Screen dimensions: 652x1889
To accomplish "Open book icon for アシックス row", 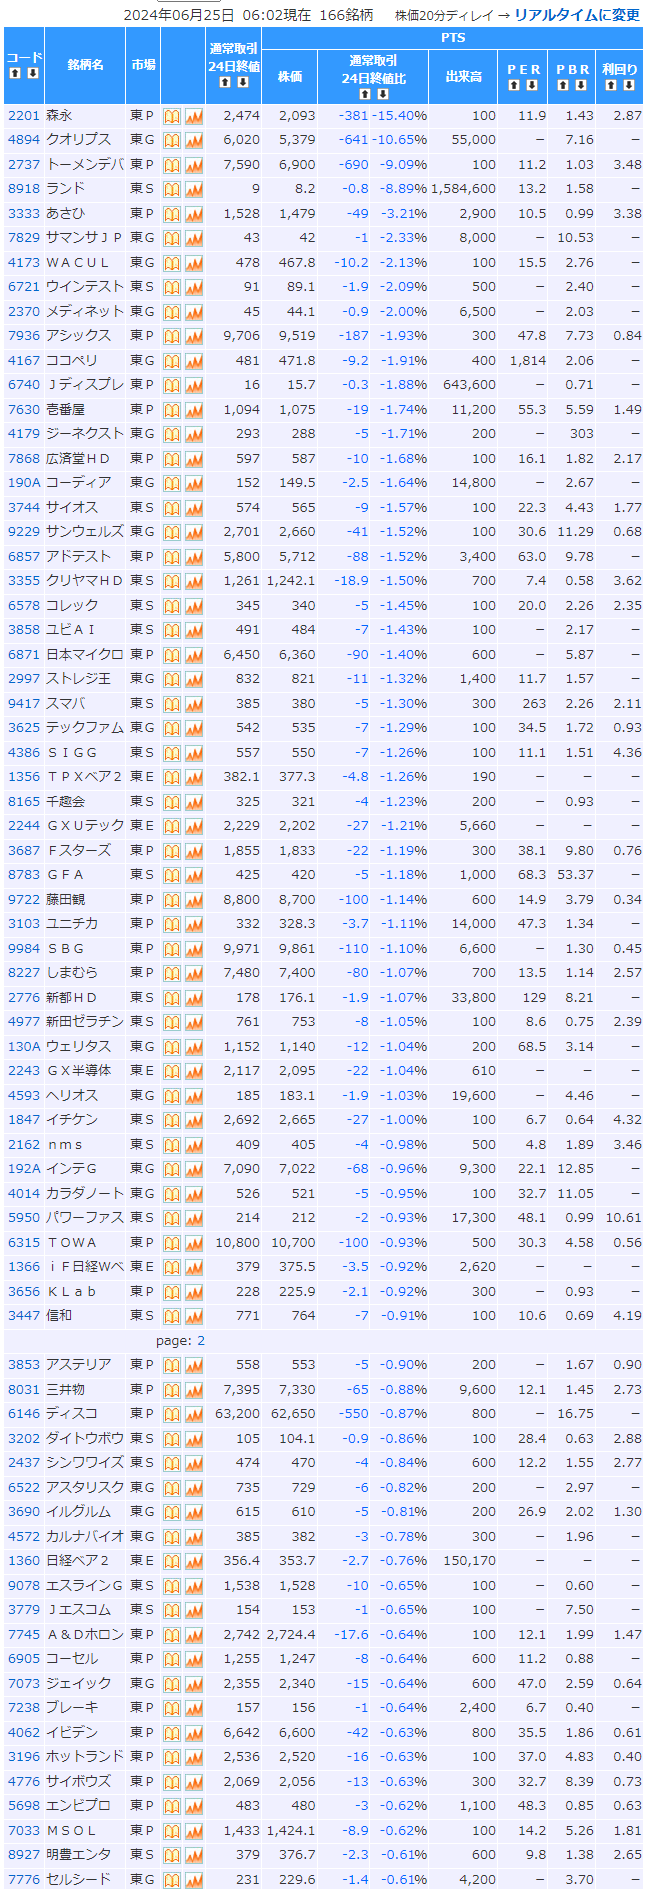I will tap(172, 336).
